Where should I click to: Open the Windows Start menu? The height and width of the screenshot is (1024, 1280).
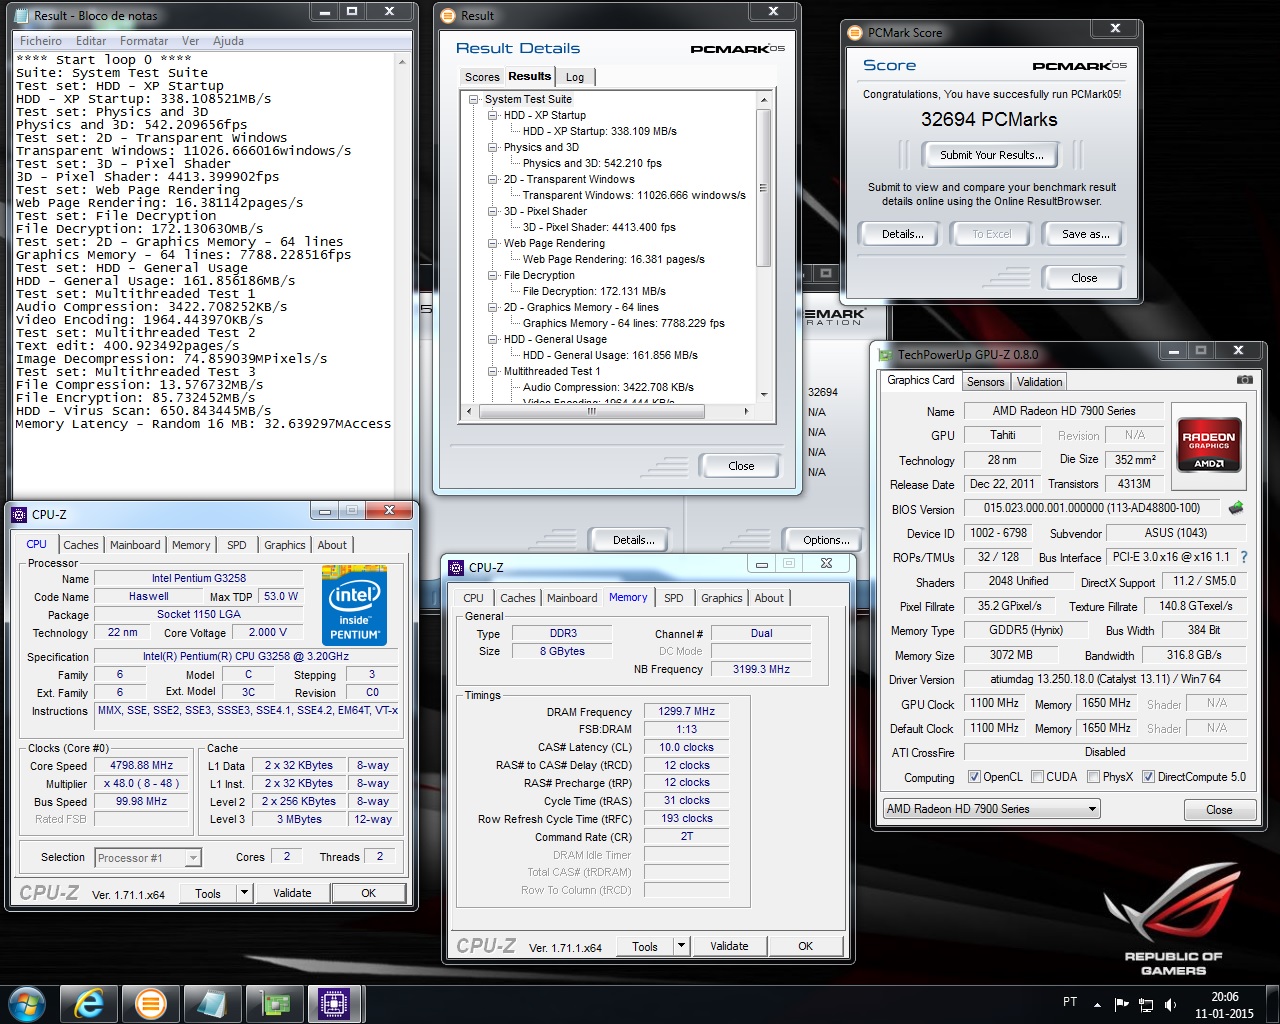(x=26, y=1003)
